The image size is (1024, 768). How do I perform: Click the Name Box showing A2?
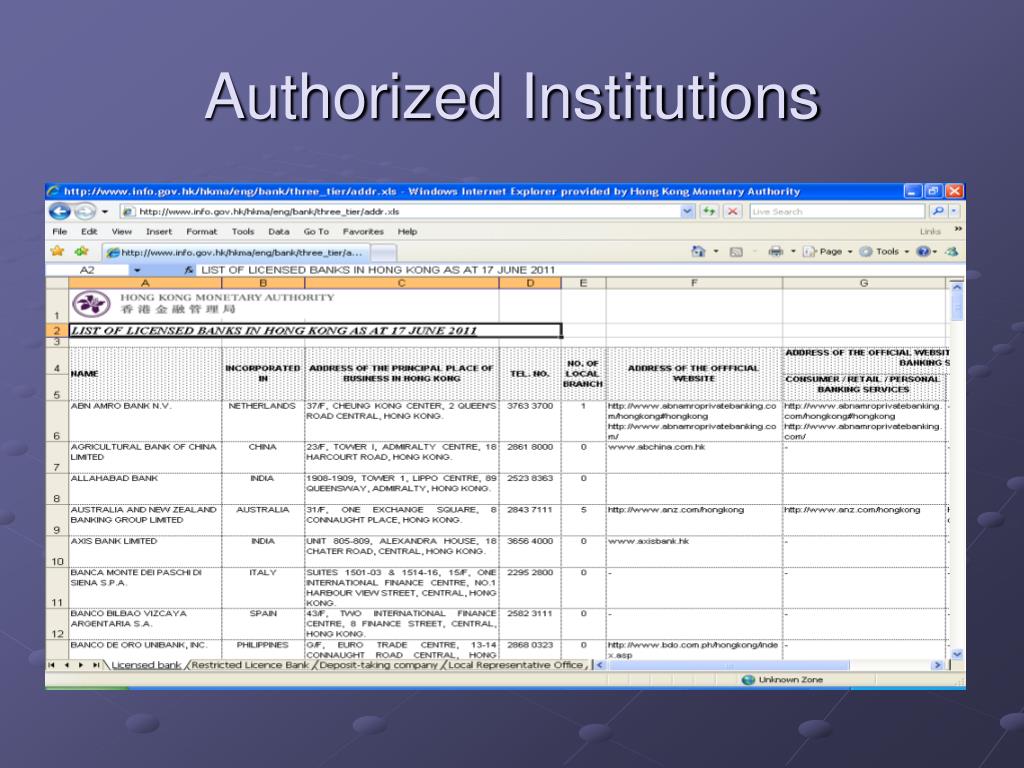point(87,270)
